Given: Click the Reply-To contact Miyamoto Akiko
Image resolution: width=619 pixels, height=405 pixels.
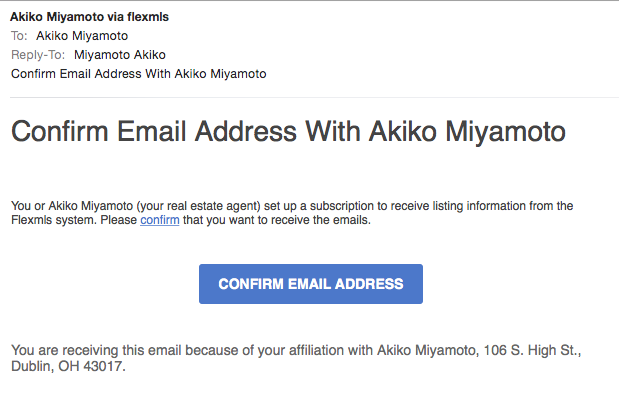Looking at the screenshot, I should [120, 55].
